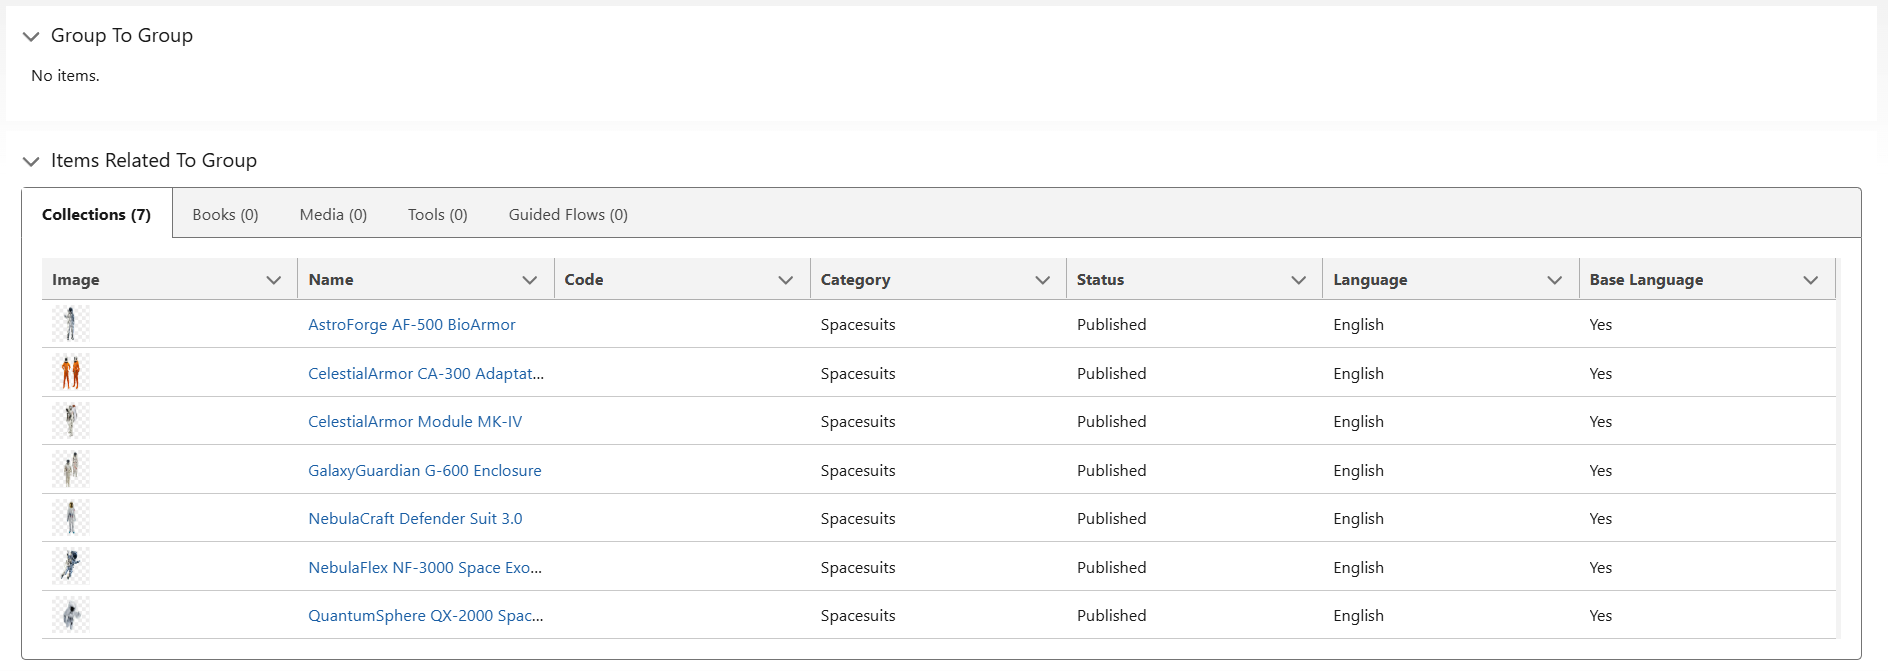Viewport: 1888px width, 671px height.
Task: Open the CelestialArmor Module MK-IV collection
Action: [415, 422]
